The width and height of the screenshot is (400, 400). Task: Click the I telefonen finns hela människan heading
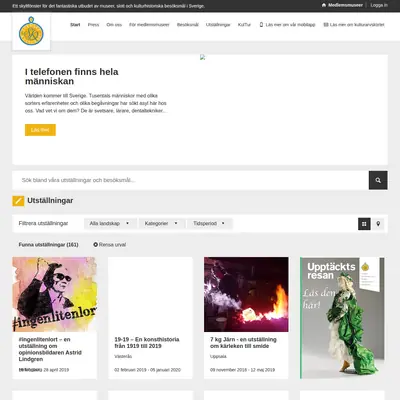coord(71,76)
